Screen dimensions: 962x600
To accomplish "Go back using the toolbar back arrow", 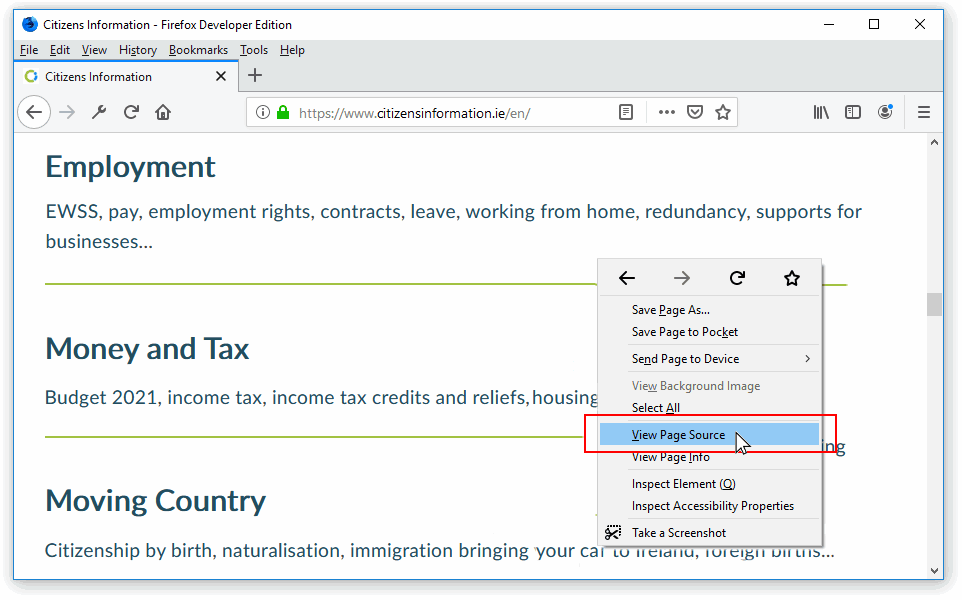I will tap(34, 112).
